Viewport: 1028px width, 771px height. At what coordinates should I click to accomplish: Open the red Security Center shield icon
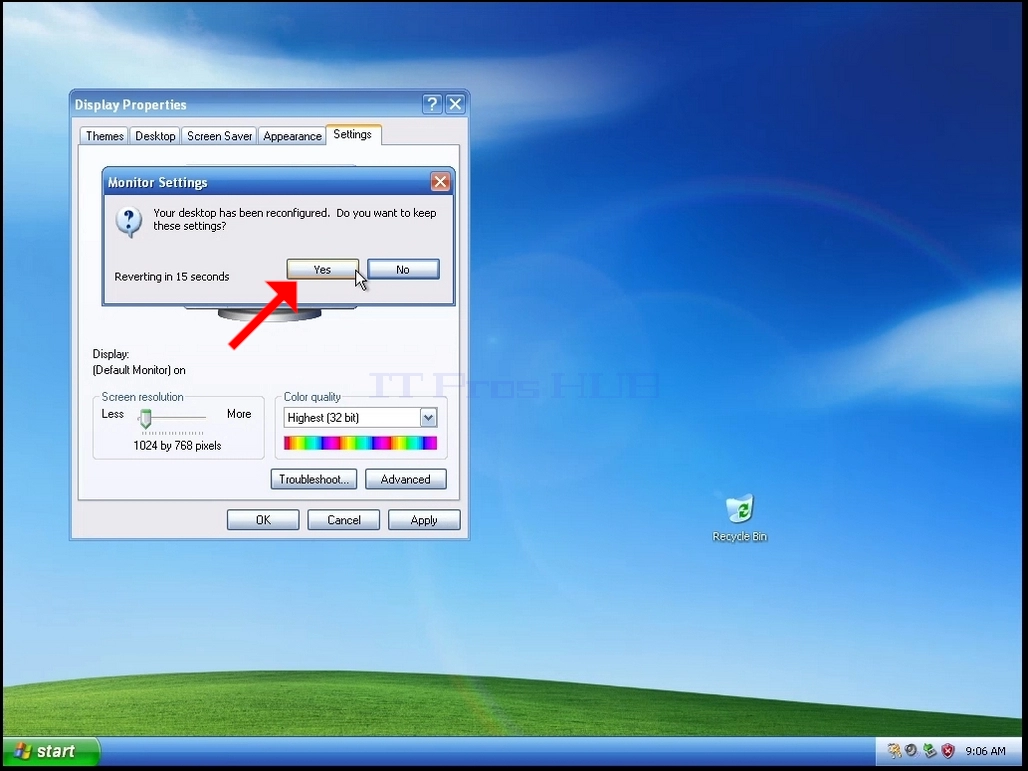(947, 750)
